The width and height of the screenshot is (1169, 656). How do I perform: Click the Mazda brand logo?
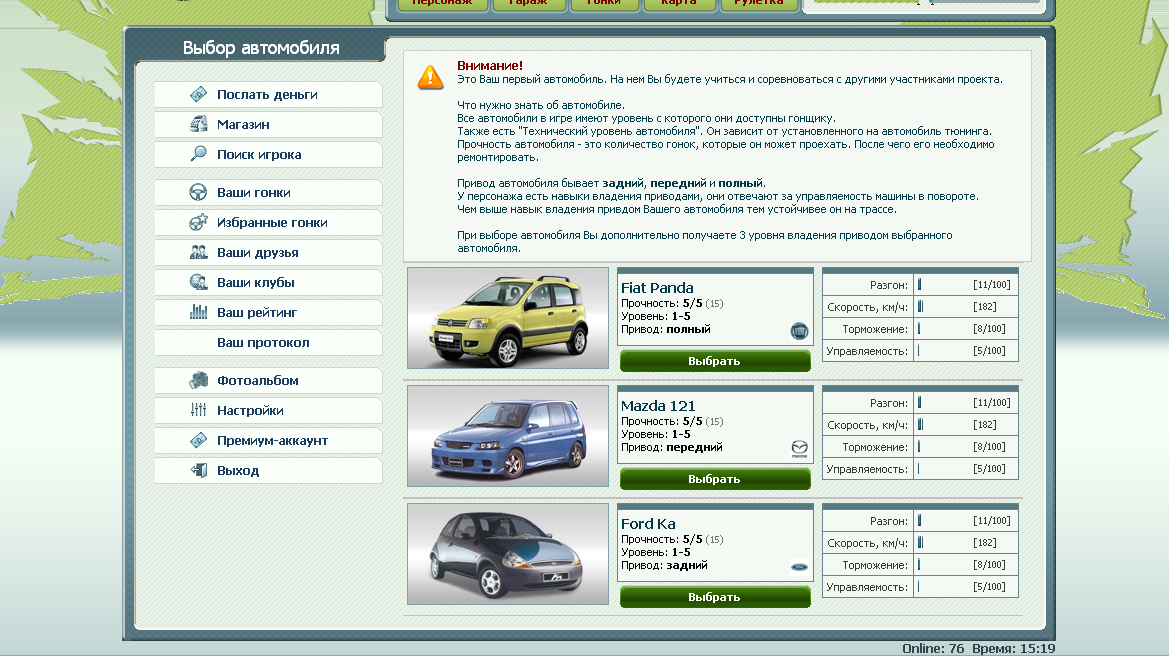[x=798, y=449]
